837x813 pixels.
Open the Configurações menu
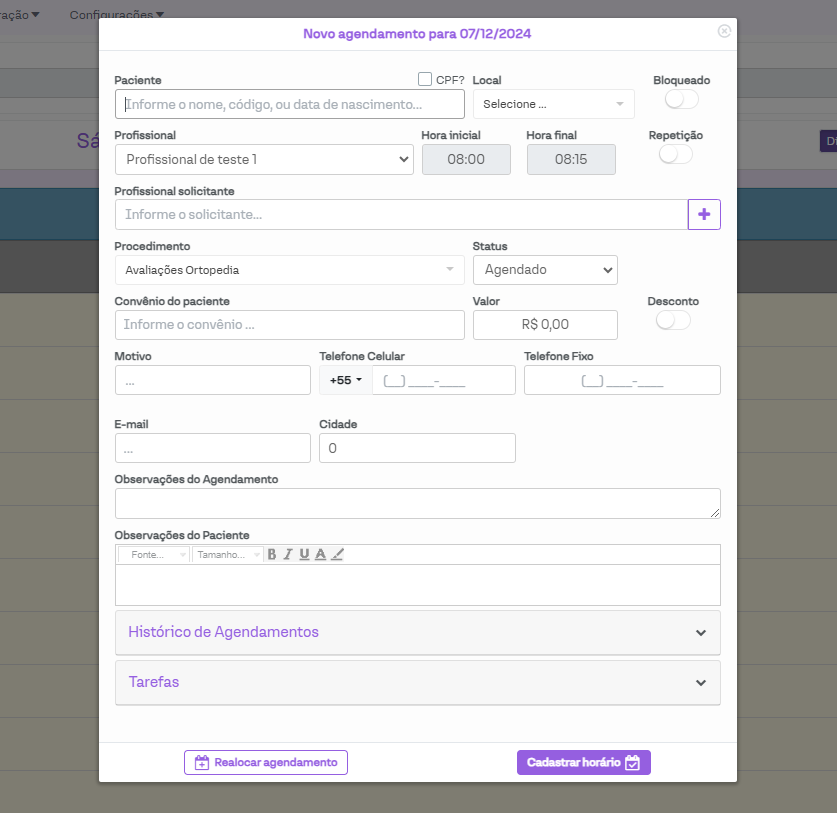(x=116, y=15)
